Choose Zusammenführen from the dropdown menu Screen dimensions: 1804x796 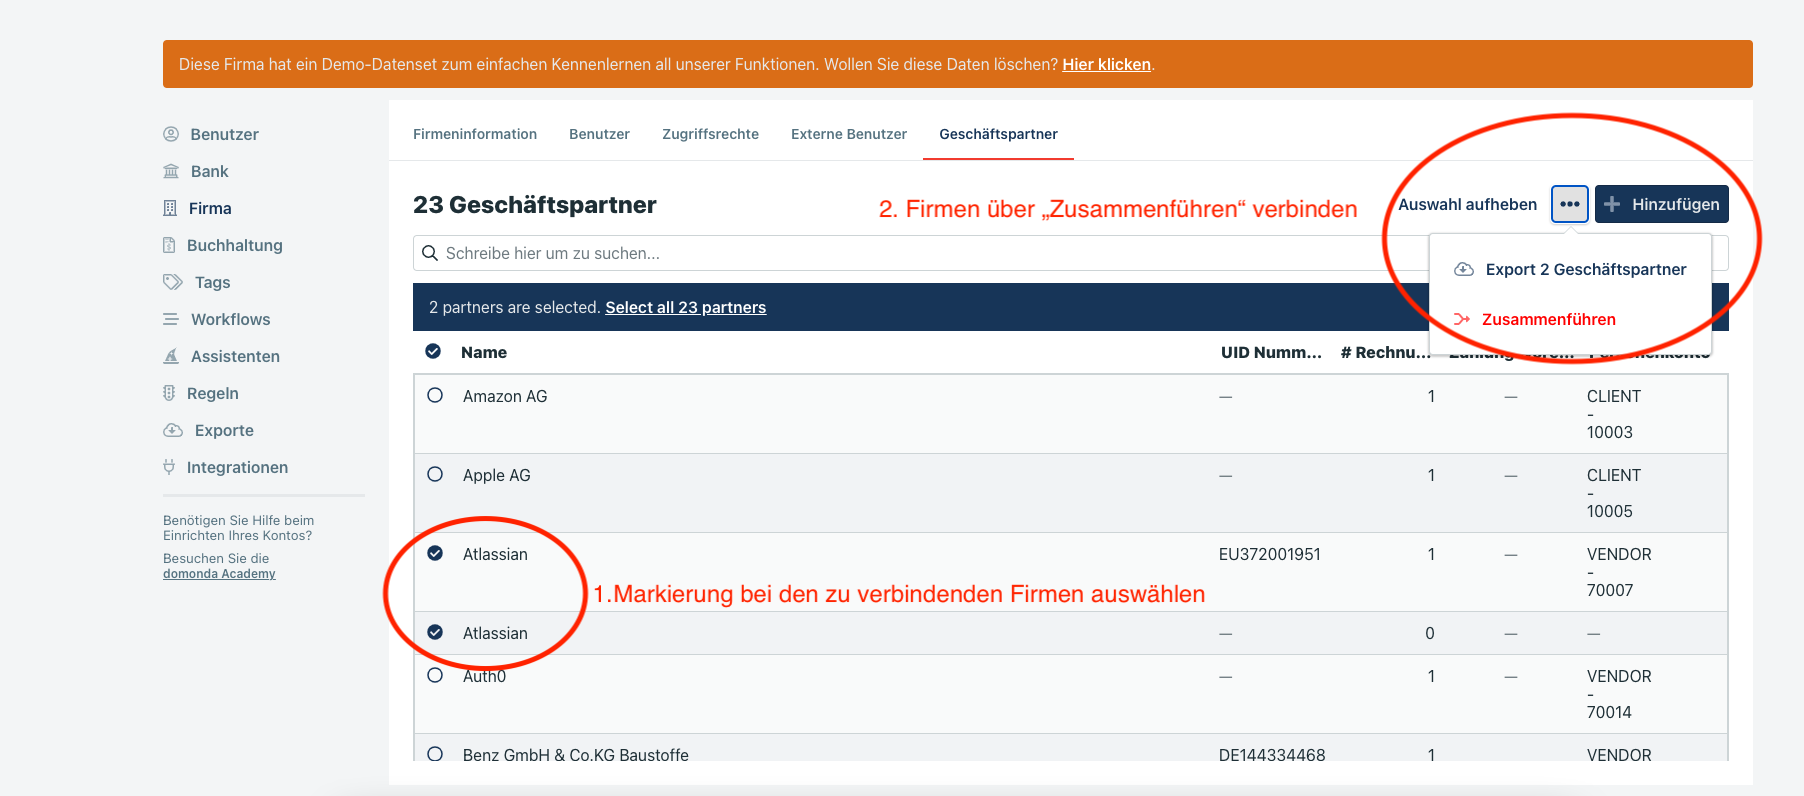pyautogui.click(x=1548, y=319)
